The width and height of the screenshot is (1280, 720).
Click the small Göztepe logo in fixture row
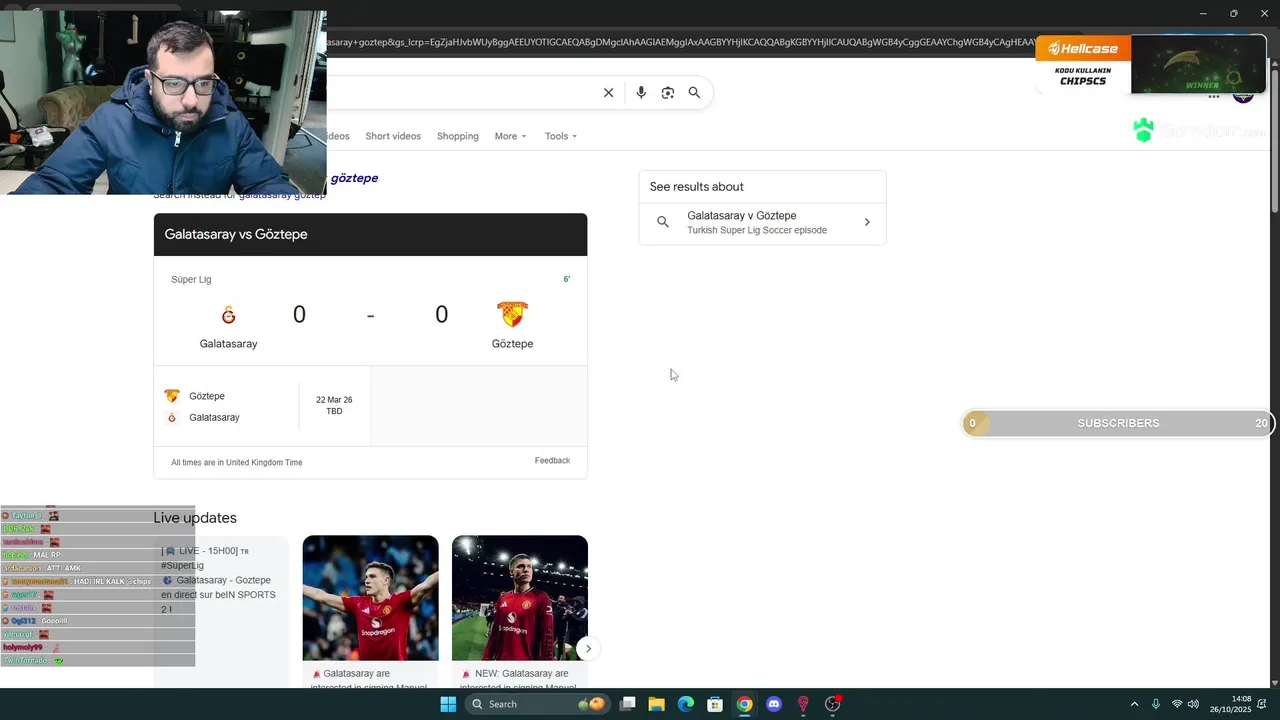(x=172, y=396)
